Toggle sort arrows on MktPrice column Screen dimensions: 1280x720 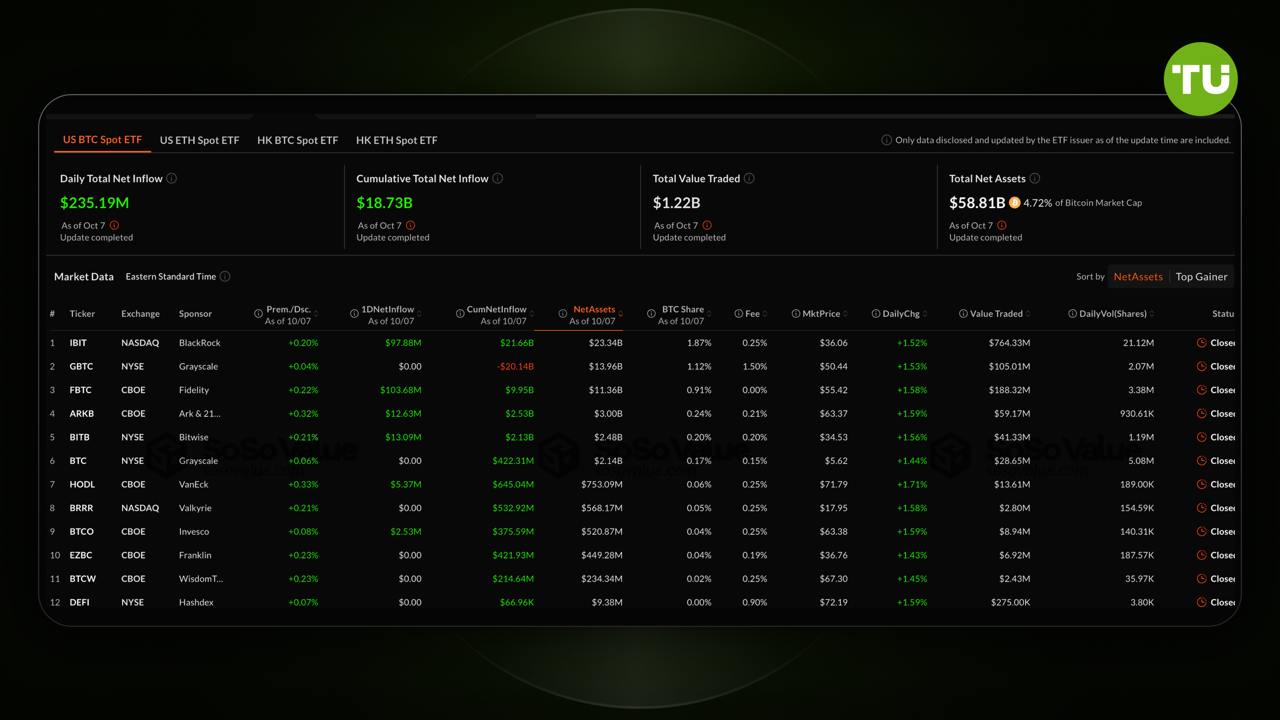pyautogui.click(x=845, y=314)
